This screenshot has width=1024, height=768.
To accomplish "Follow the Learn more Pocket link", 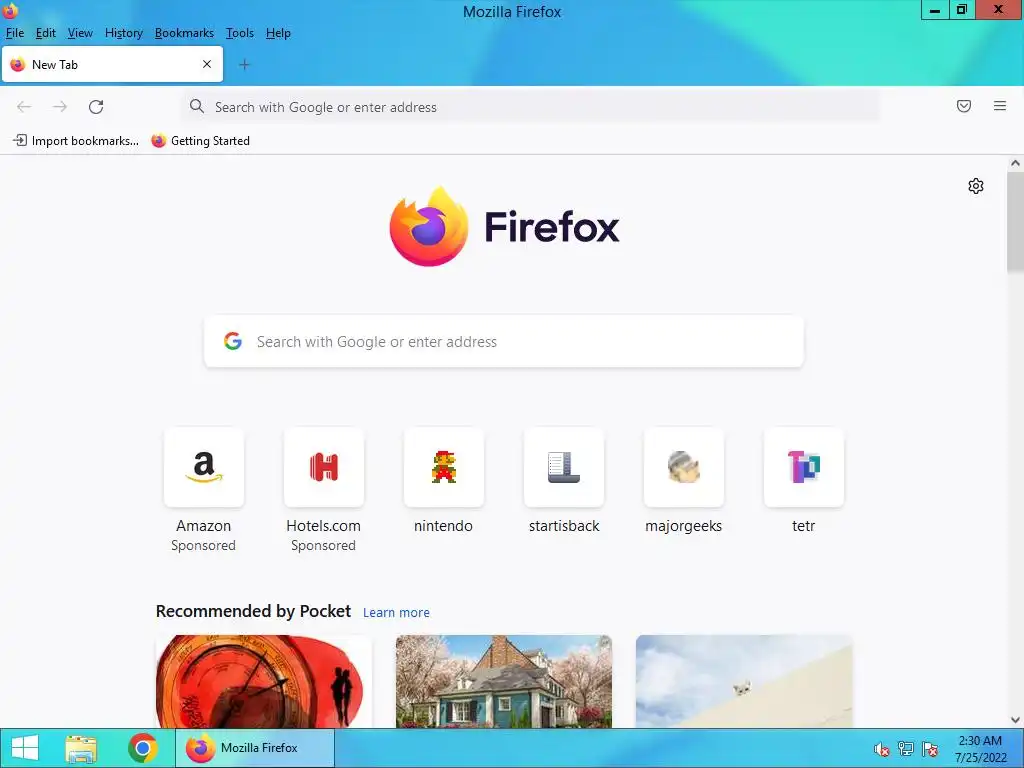I will [396, 613].
